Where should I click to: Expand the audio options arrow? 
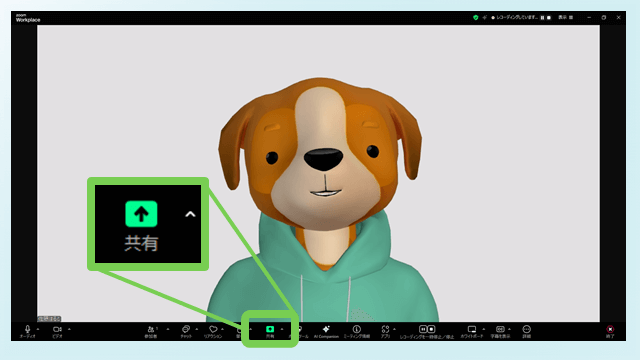(x=38, y=329)
